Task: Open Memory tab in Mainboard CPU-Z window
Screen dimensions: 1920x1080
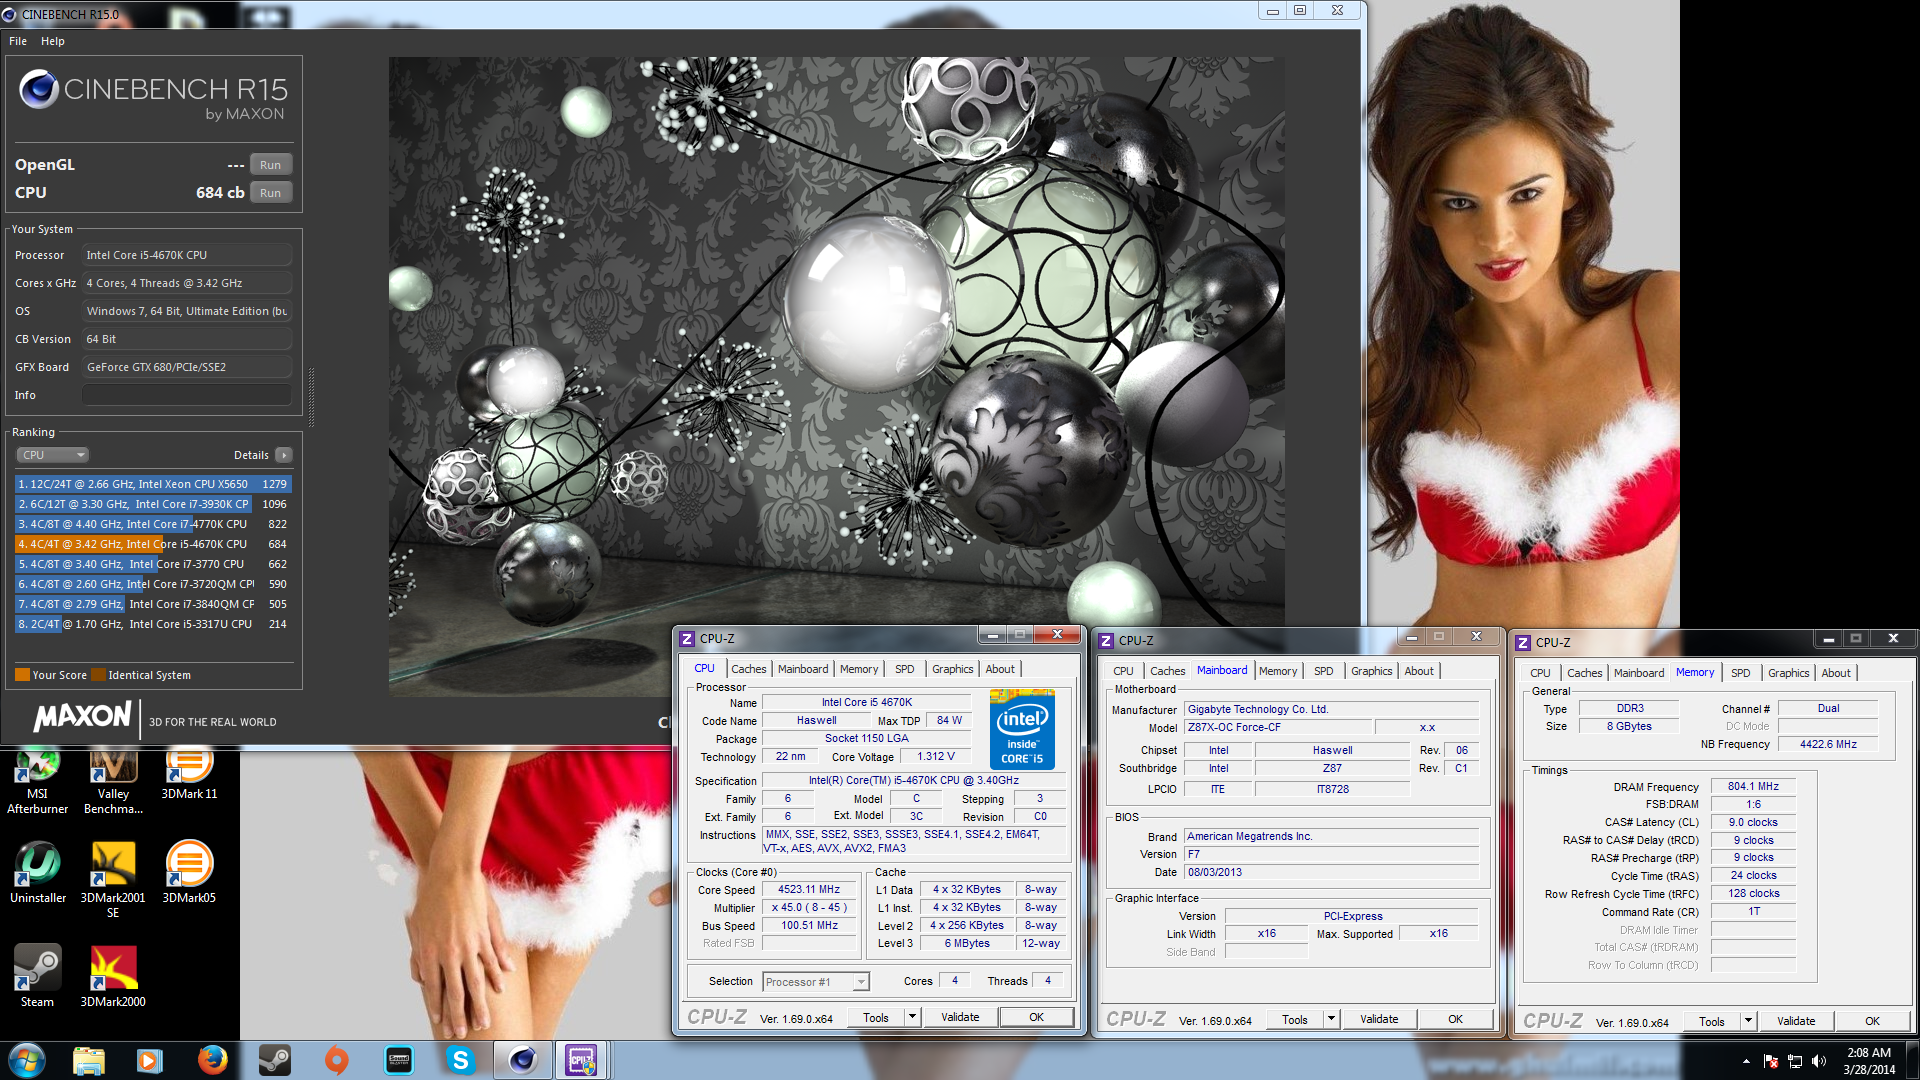Action: coord(1277,671)
